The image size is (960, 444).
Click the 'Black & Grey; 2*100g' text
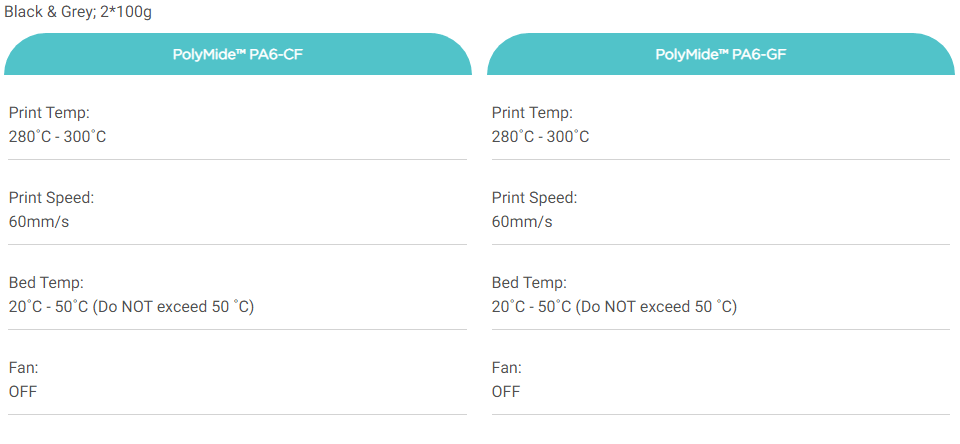click(78, 12)
